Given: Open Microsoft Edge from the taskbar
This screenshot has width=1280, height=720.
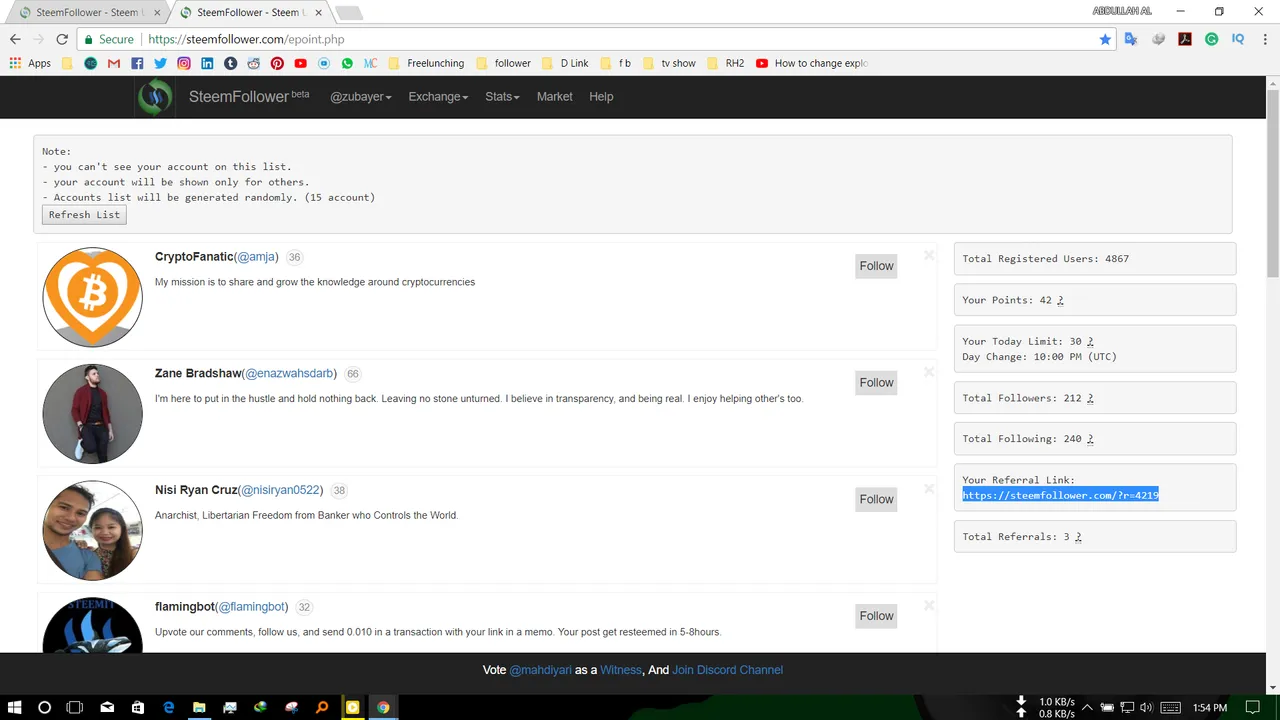Looking at the screenshot, I should 168,708.
